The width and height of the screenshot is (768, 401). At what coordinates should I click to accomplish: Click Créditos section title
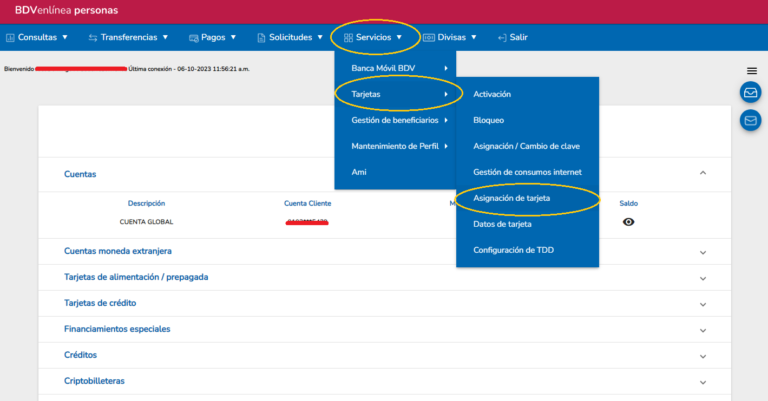pos(80,354)
